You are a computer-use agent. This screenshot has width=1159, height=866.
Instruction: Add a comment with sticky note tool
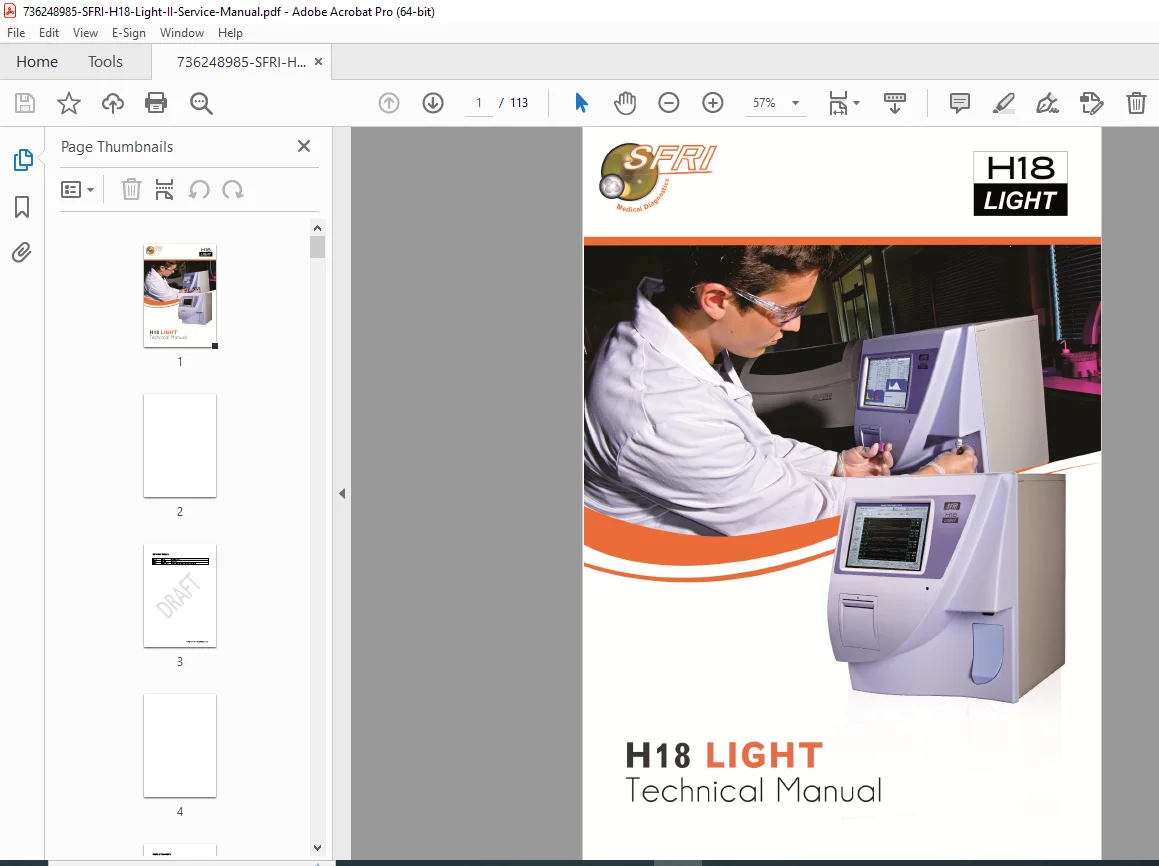point(959,103)
